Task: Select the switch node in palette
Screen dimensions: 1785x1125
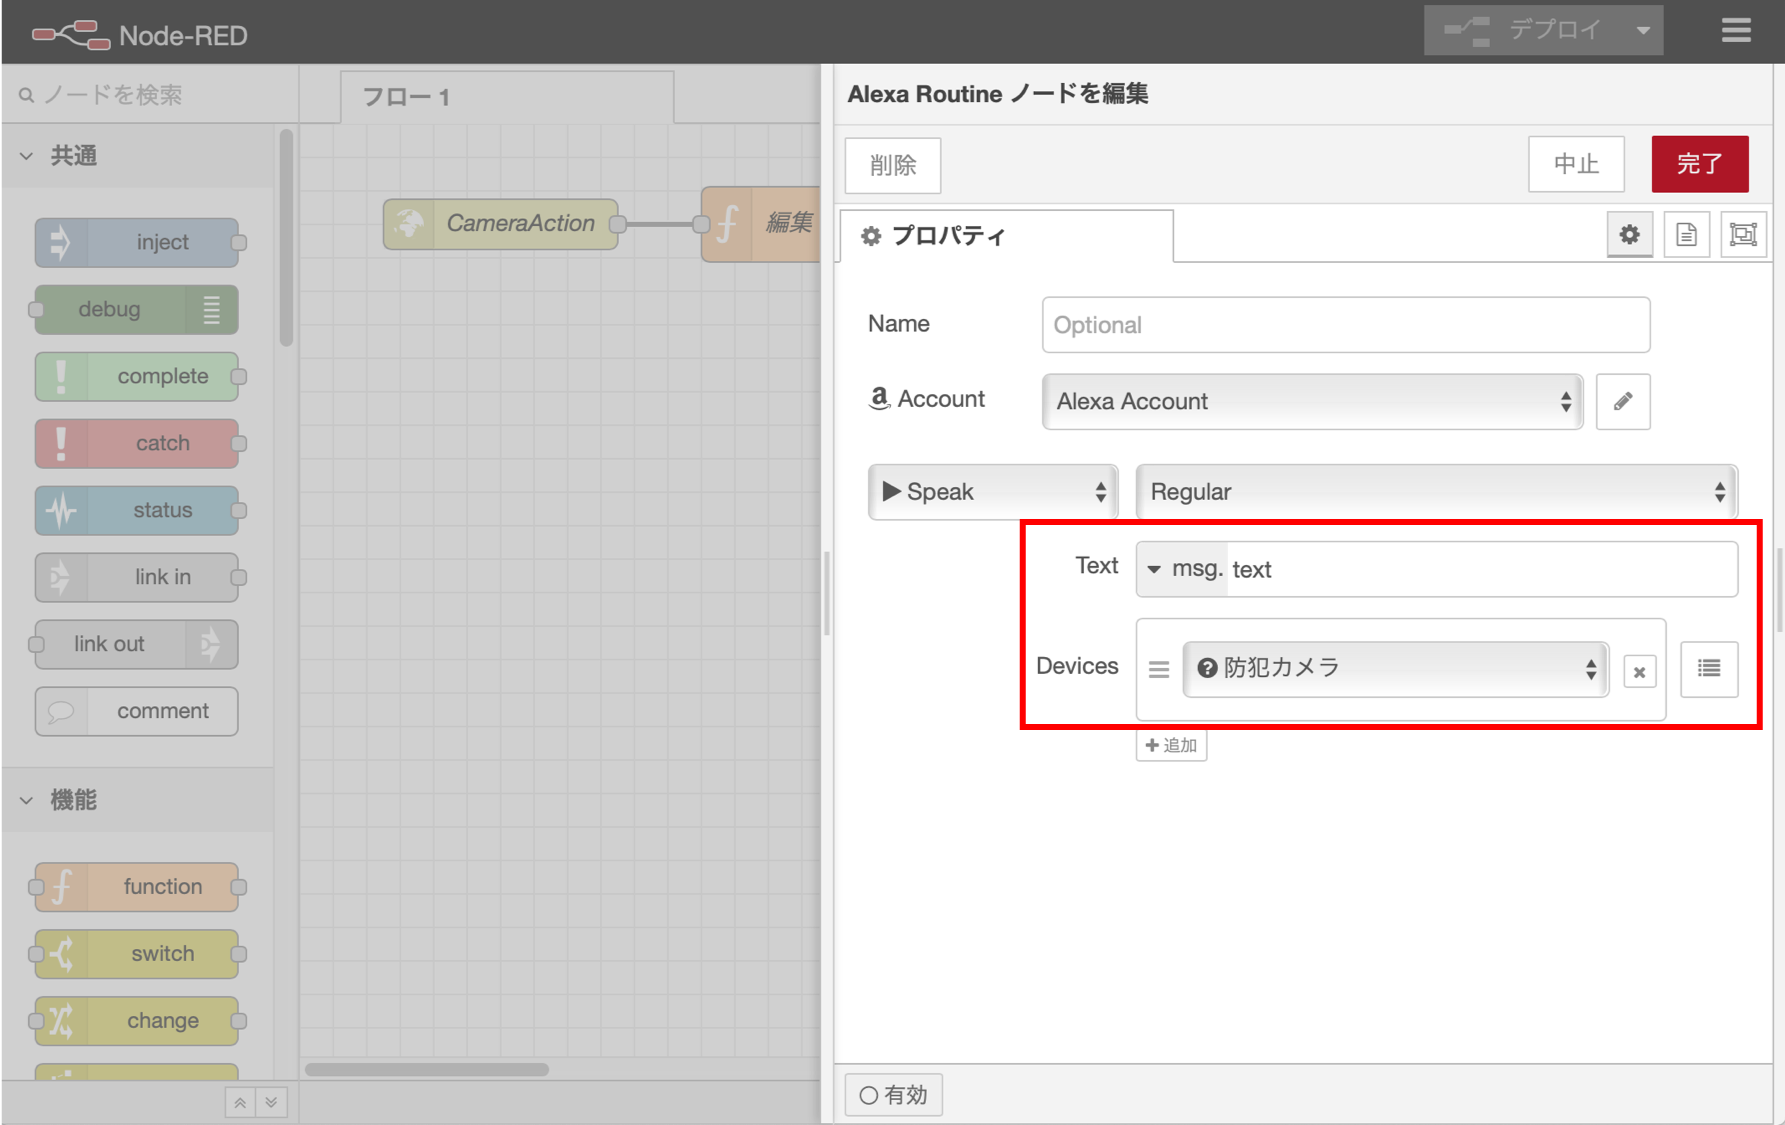Action: pos(137,955)
